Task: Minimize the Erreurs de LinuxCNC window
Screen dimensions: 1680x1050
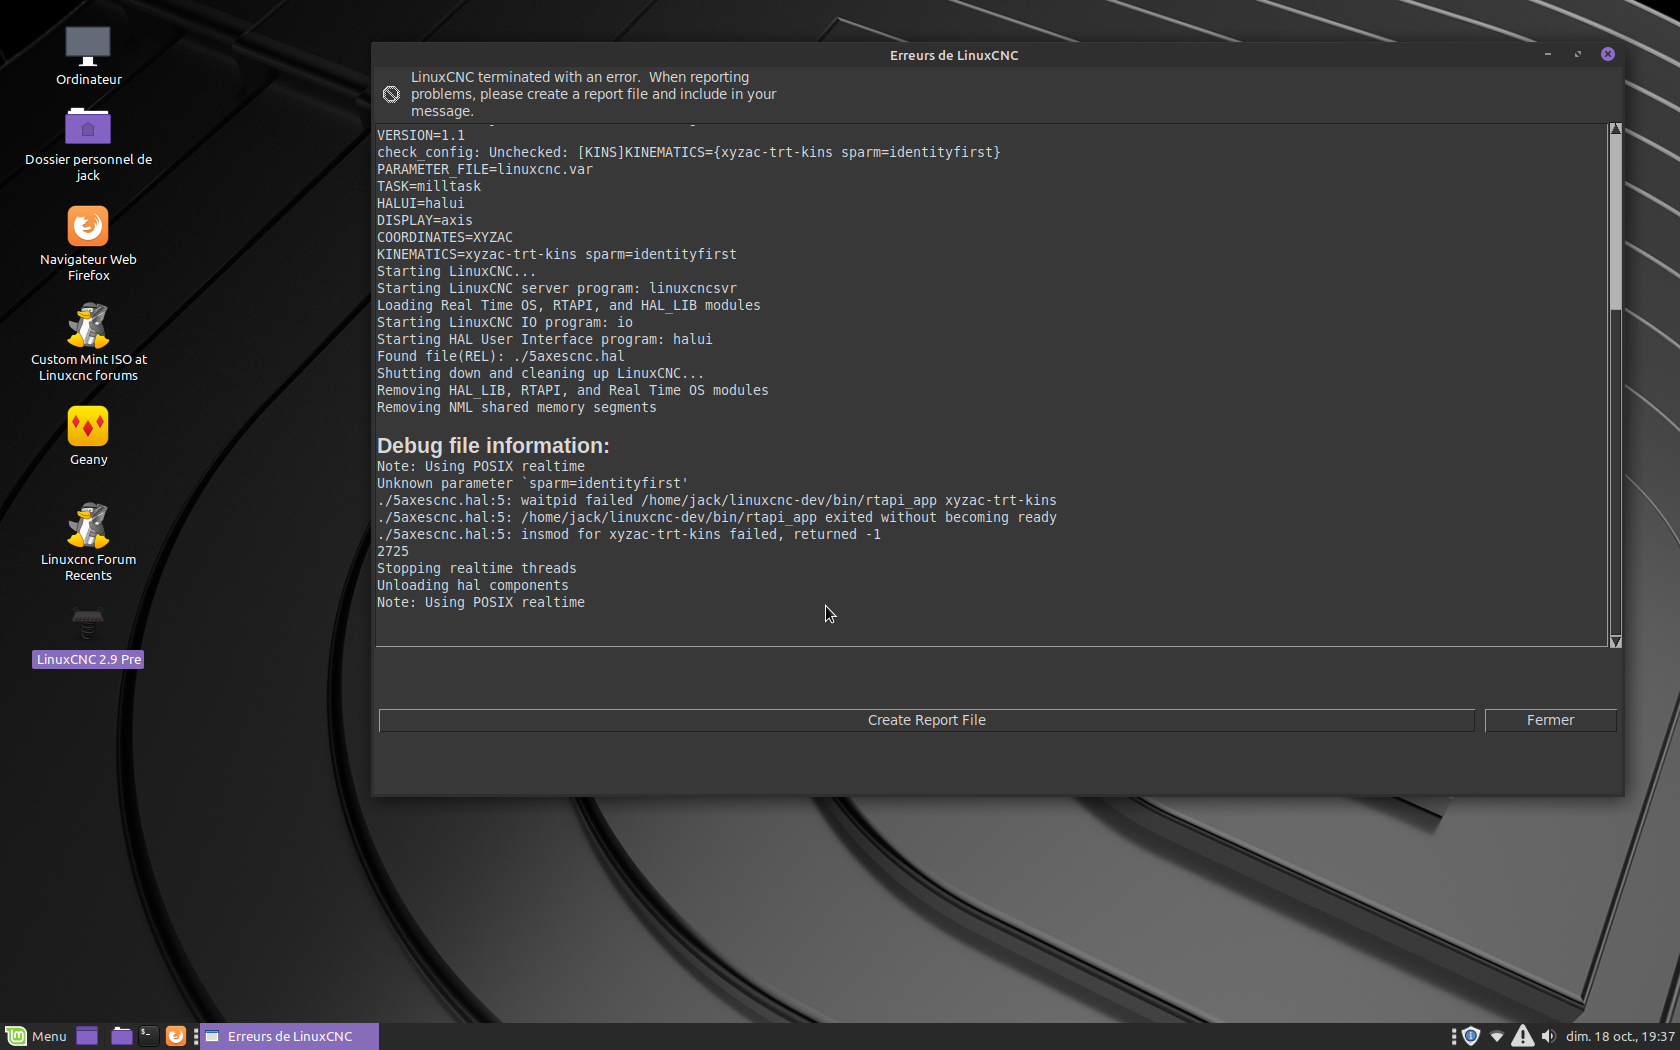Action: click(1547, 54)
